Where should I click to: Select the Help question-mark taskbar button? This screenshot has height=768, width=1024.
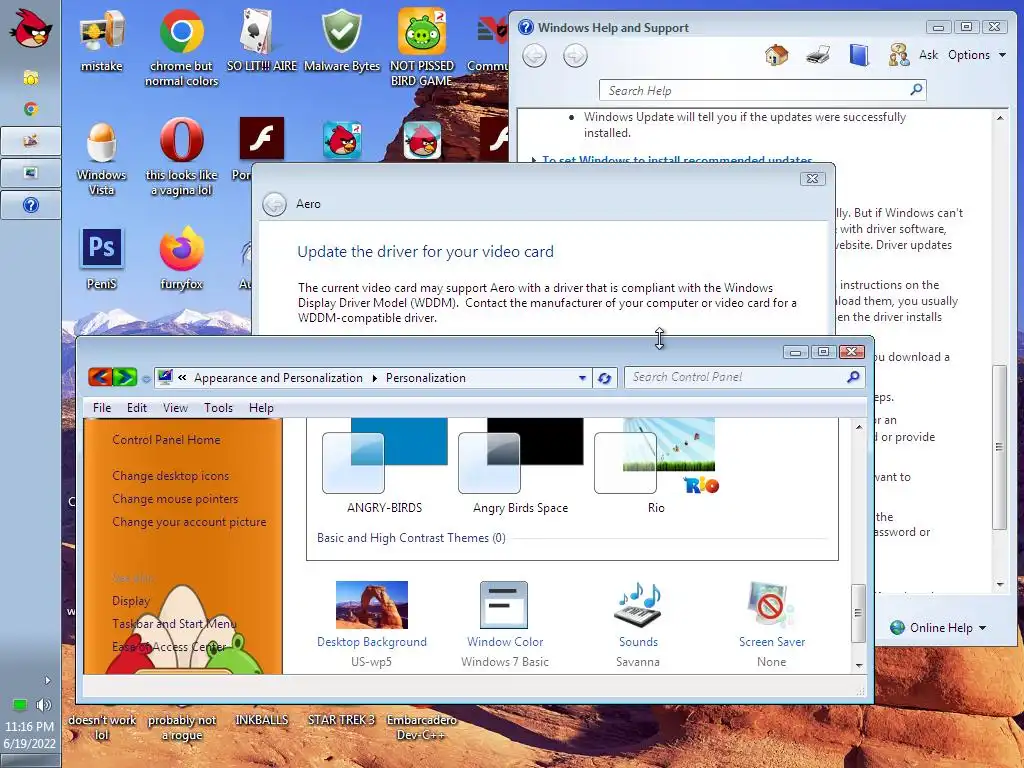click(31, 205)
